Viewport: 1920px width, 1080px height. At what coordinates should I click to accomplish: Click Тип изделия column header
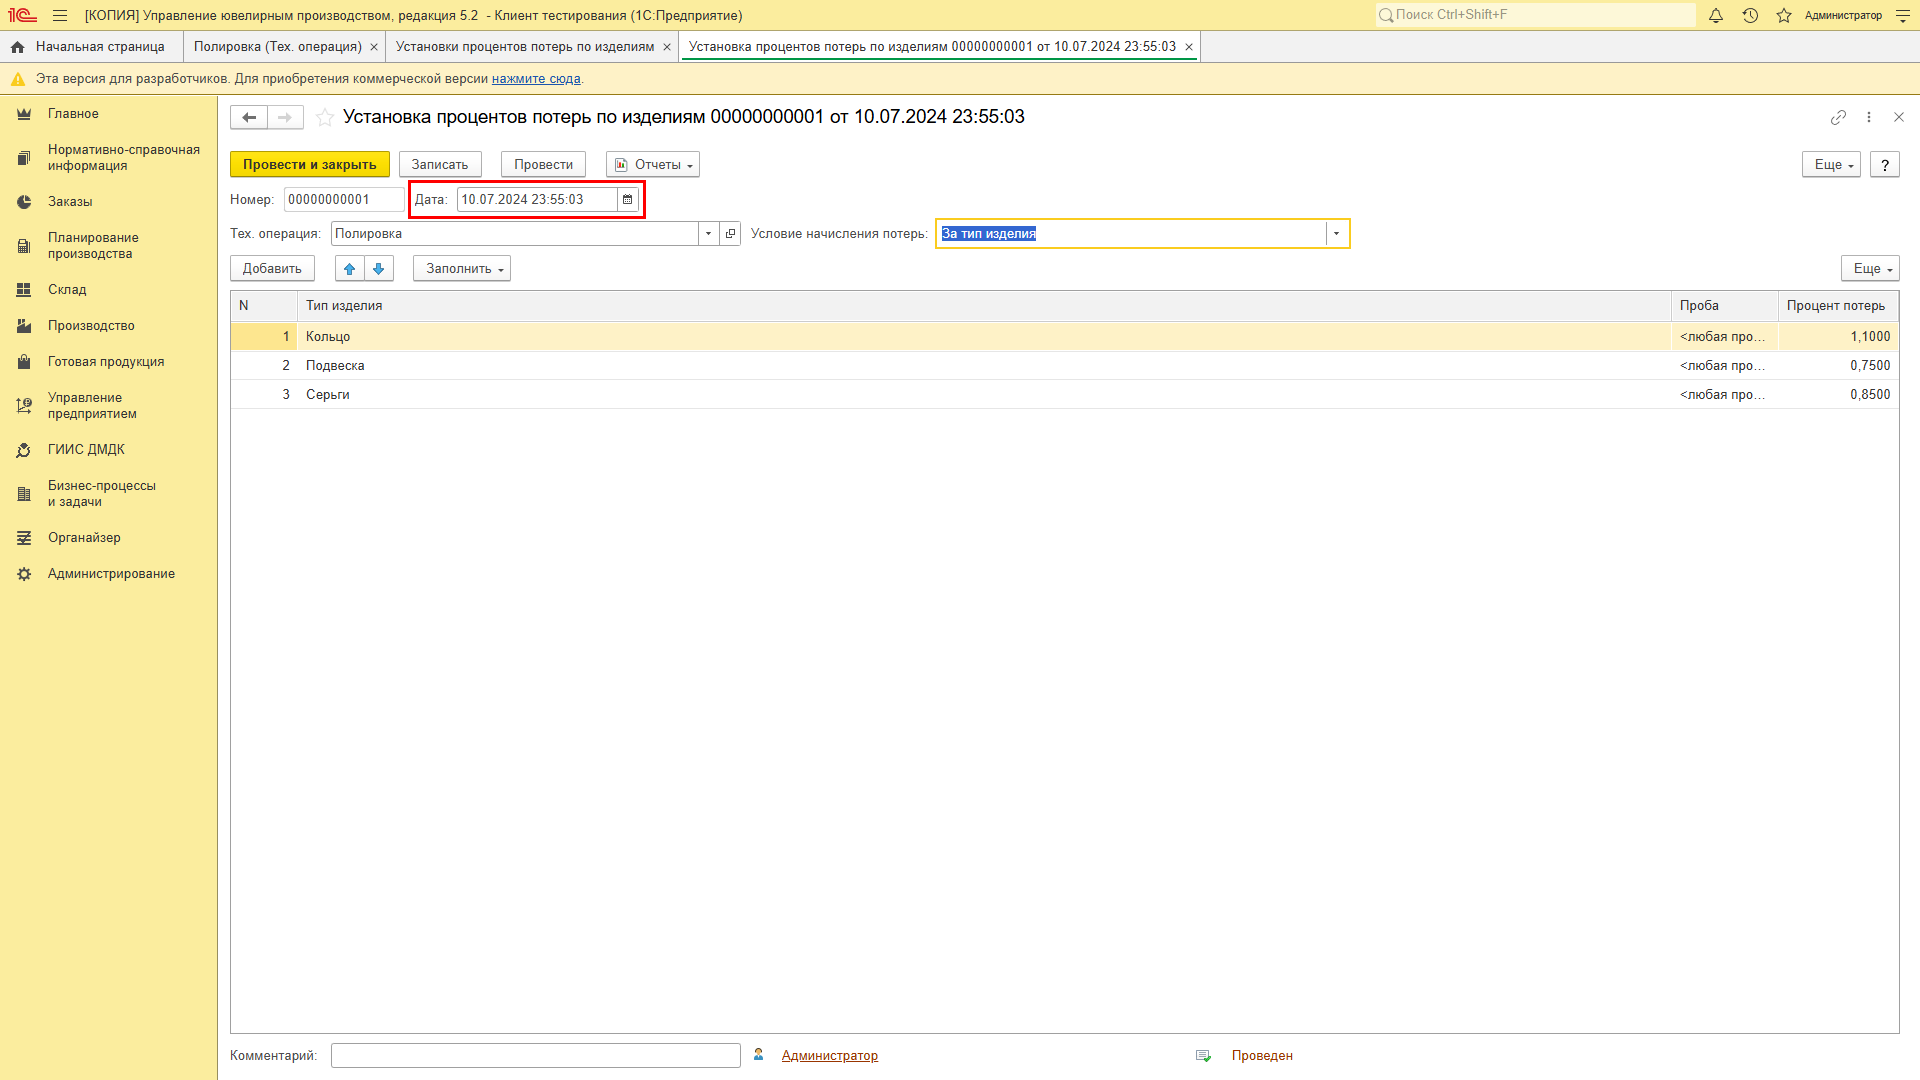(984, 306)
